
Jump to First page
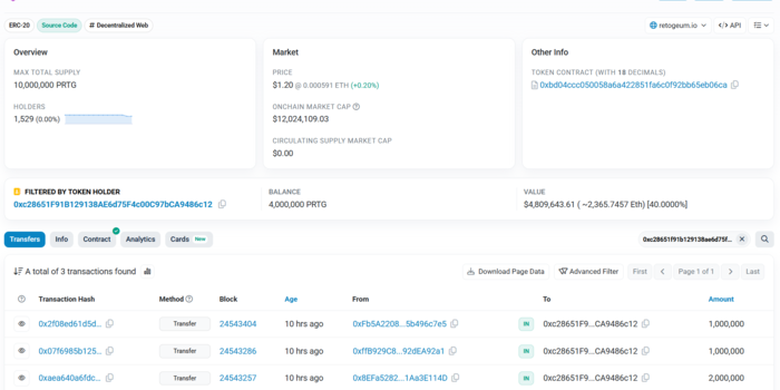tap(640, 272)
